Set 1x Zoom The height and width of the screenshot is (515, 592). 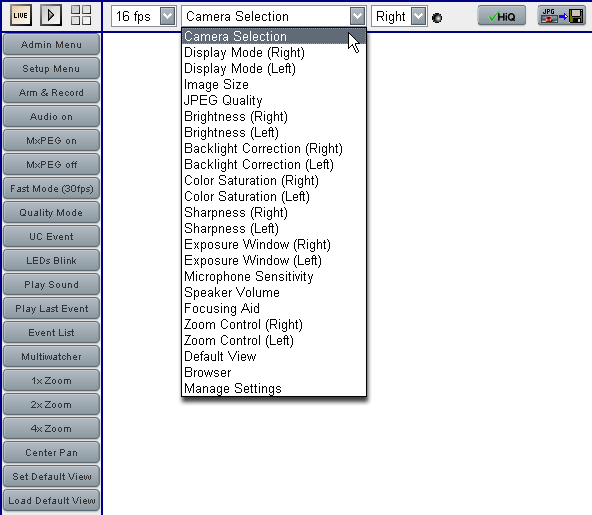click(x=51, y=381)
